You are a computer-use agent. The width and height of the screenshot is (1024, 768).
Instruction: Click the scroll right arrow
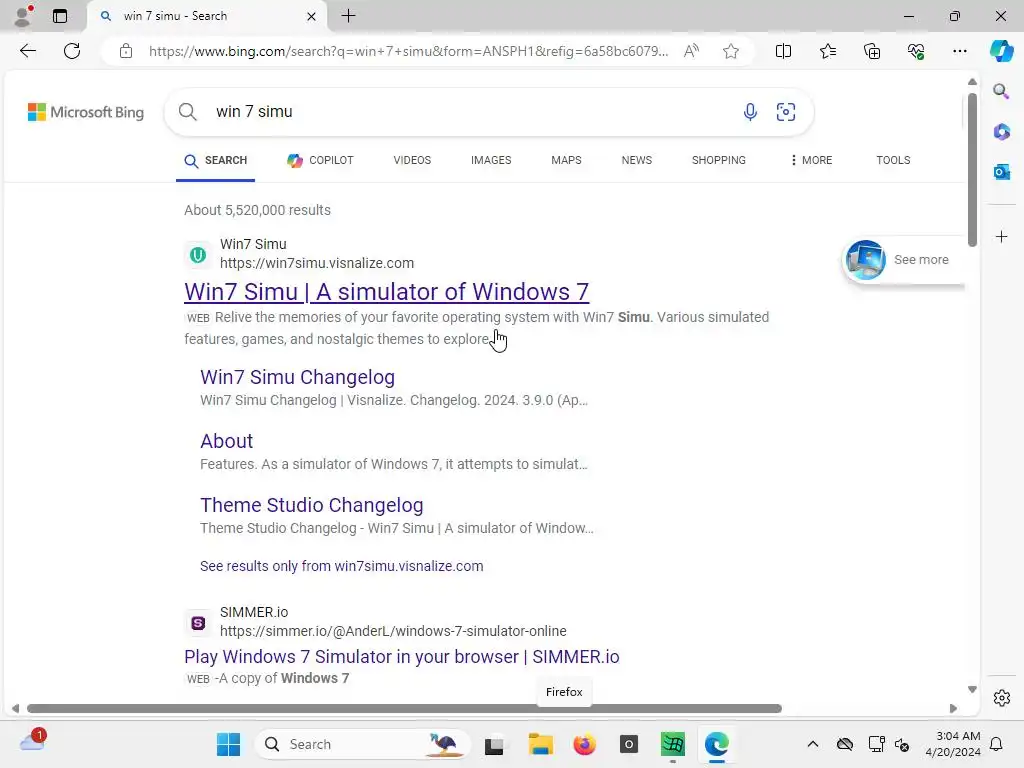953,709
